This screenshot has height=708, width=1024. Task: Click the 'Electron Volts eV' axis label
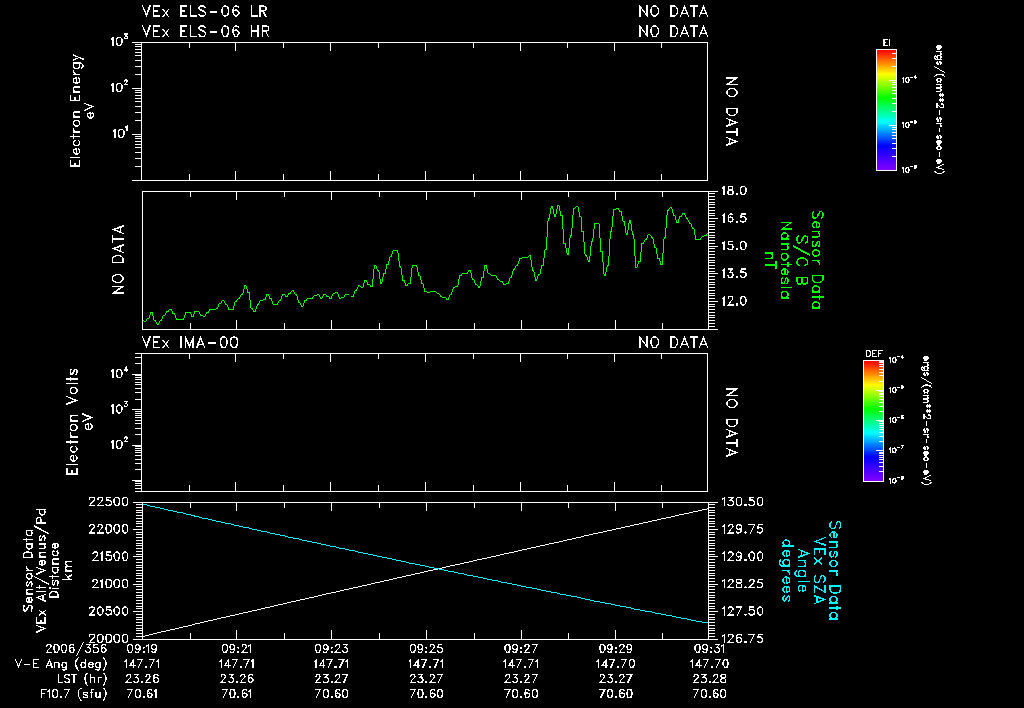[78, 422]
